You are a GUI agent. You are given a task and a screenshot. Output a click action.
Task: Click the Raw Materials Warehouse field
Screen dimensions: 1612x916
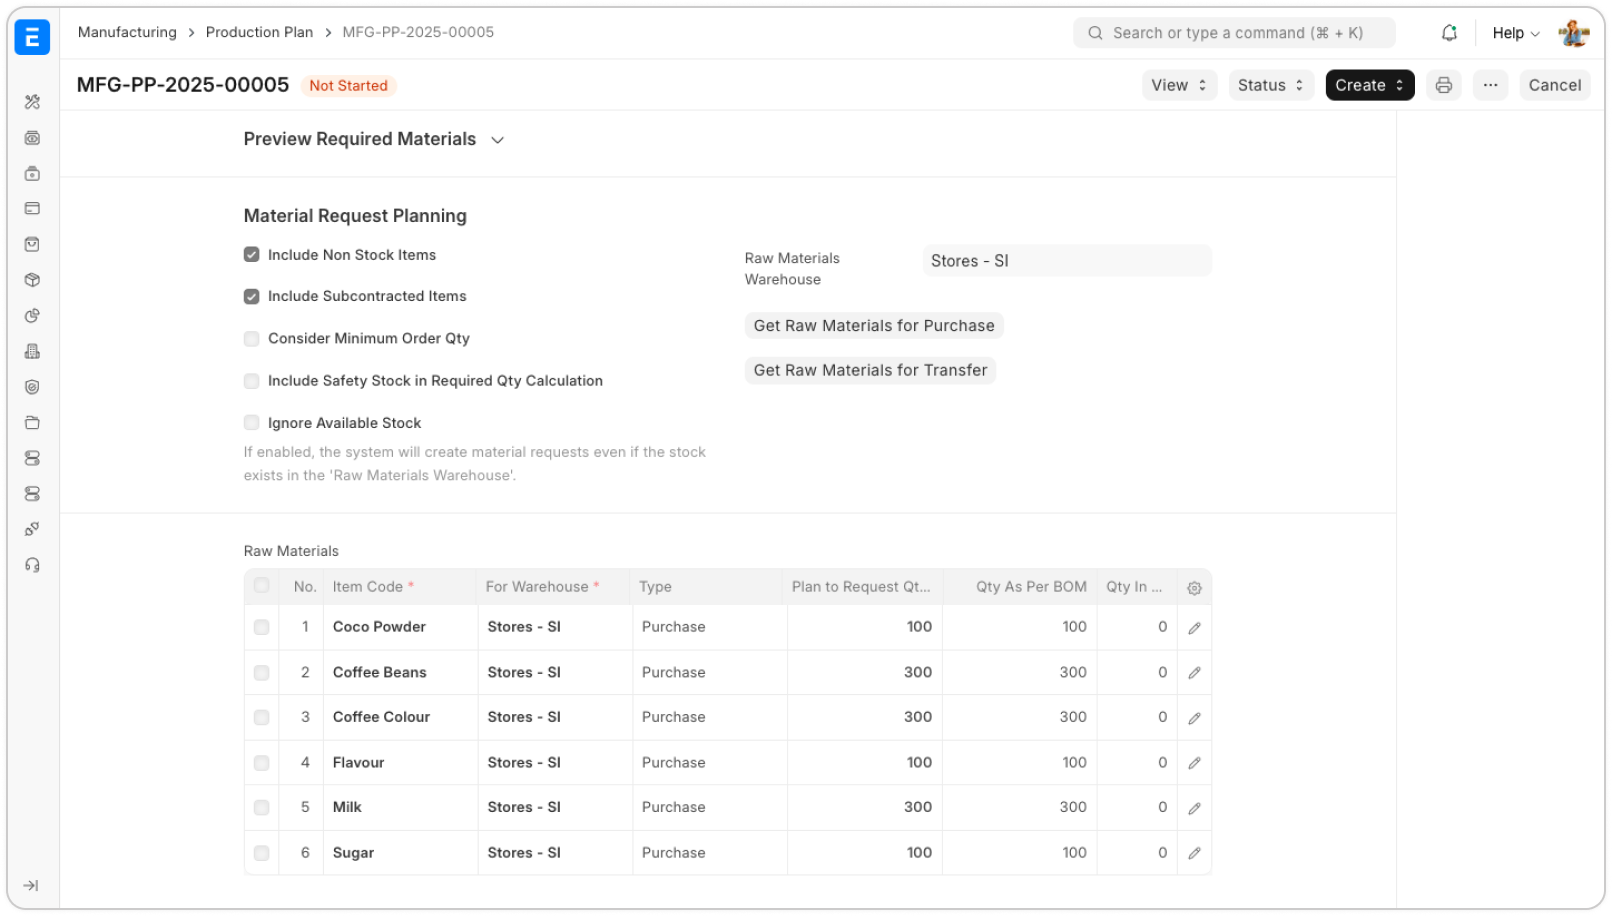(1067, 261)
